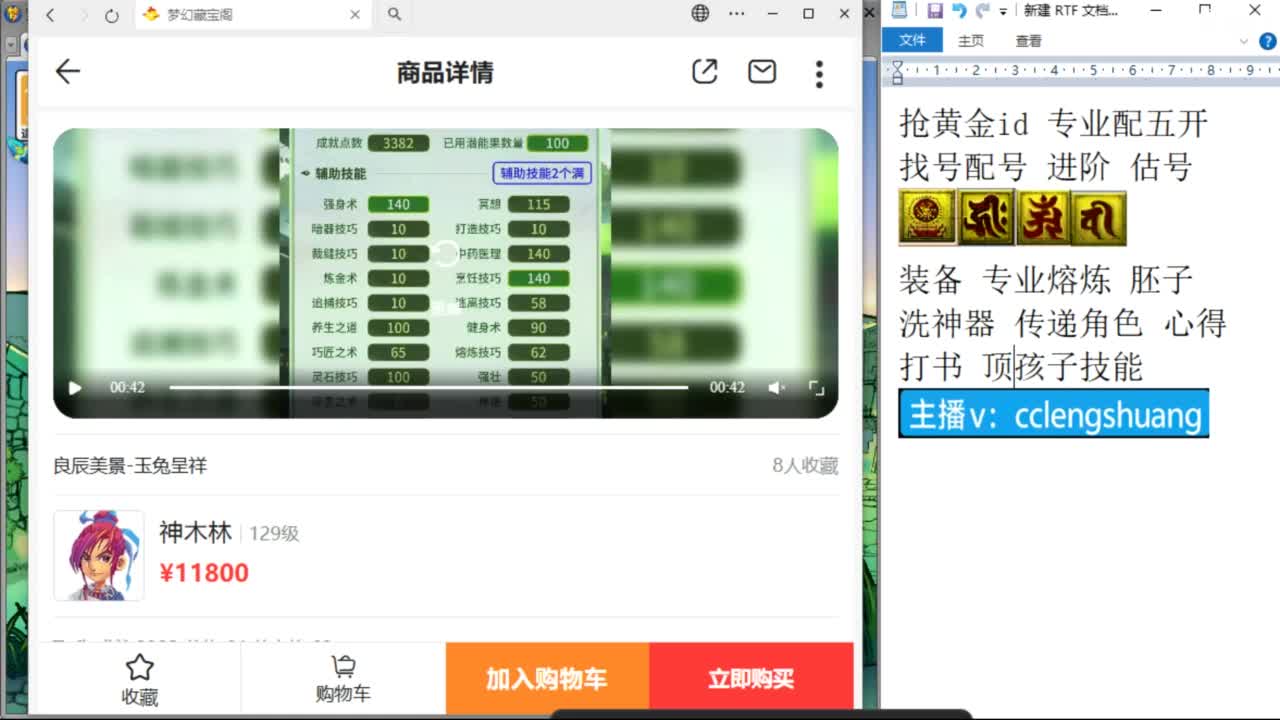Viewport: 1280px width, 720px height.
Task: Click the browser forward arrow
Action: [x=83, y=15]
